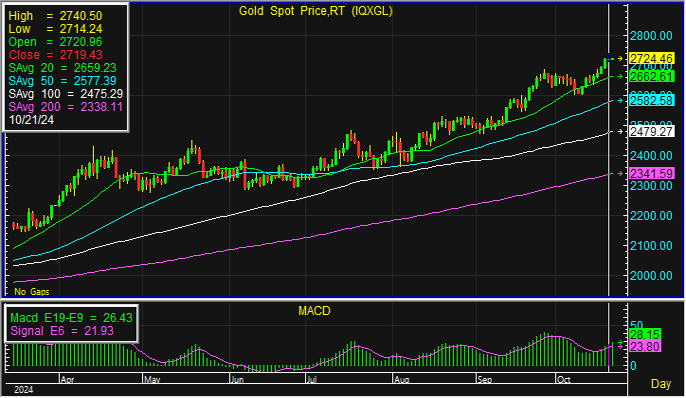Click the Sep label on the time axis

[485, 380]
